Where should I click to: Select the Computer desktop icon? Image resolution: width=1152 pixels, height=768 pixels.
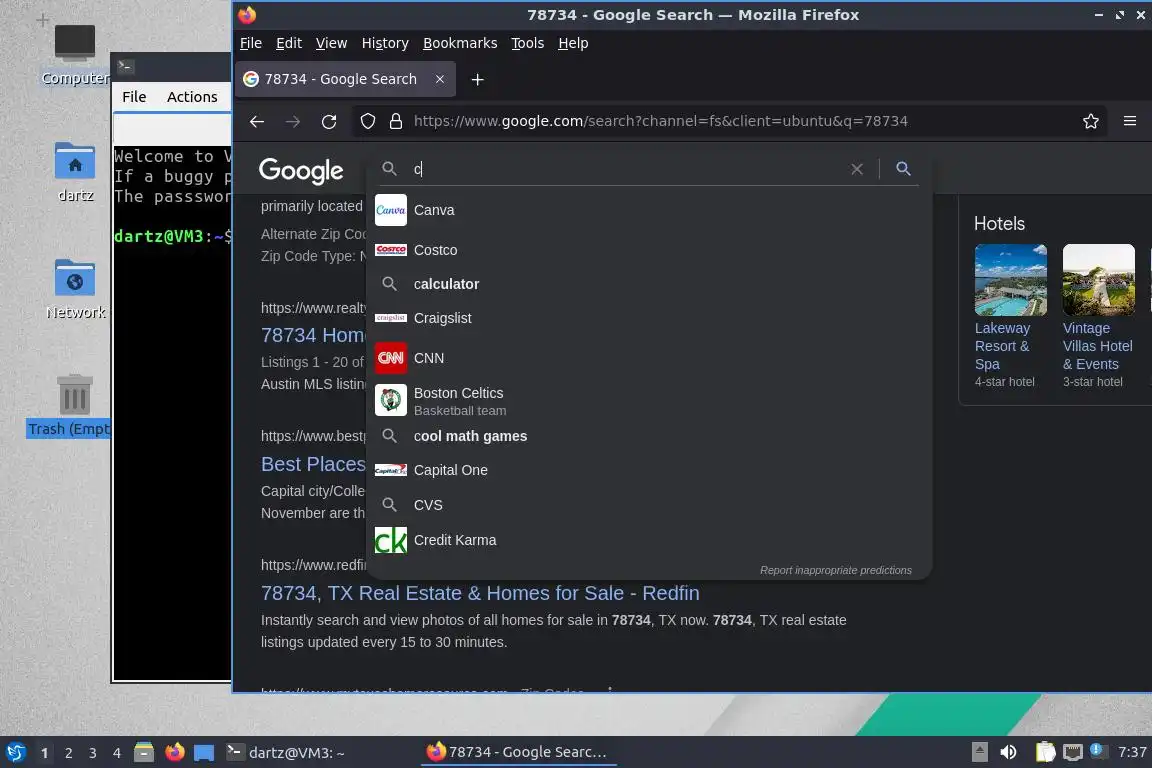[x=75, y=55]
